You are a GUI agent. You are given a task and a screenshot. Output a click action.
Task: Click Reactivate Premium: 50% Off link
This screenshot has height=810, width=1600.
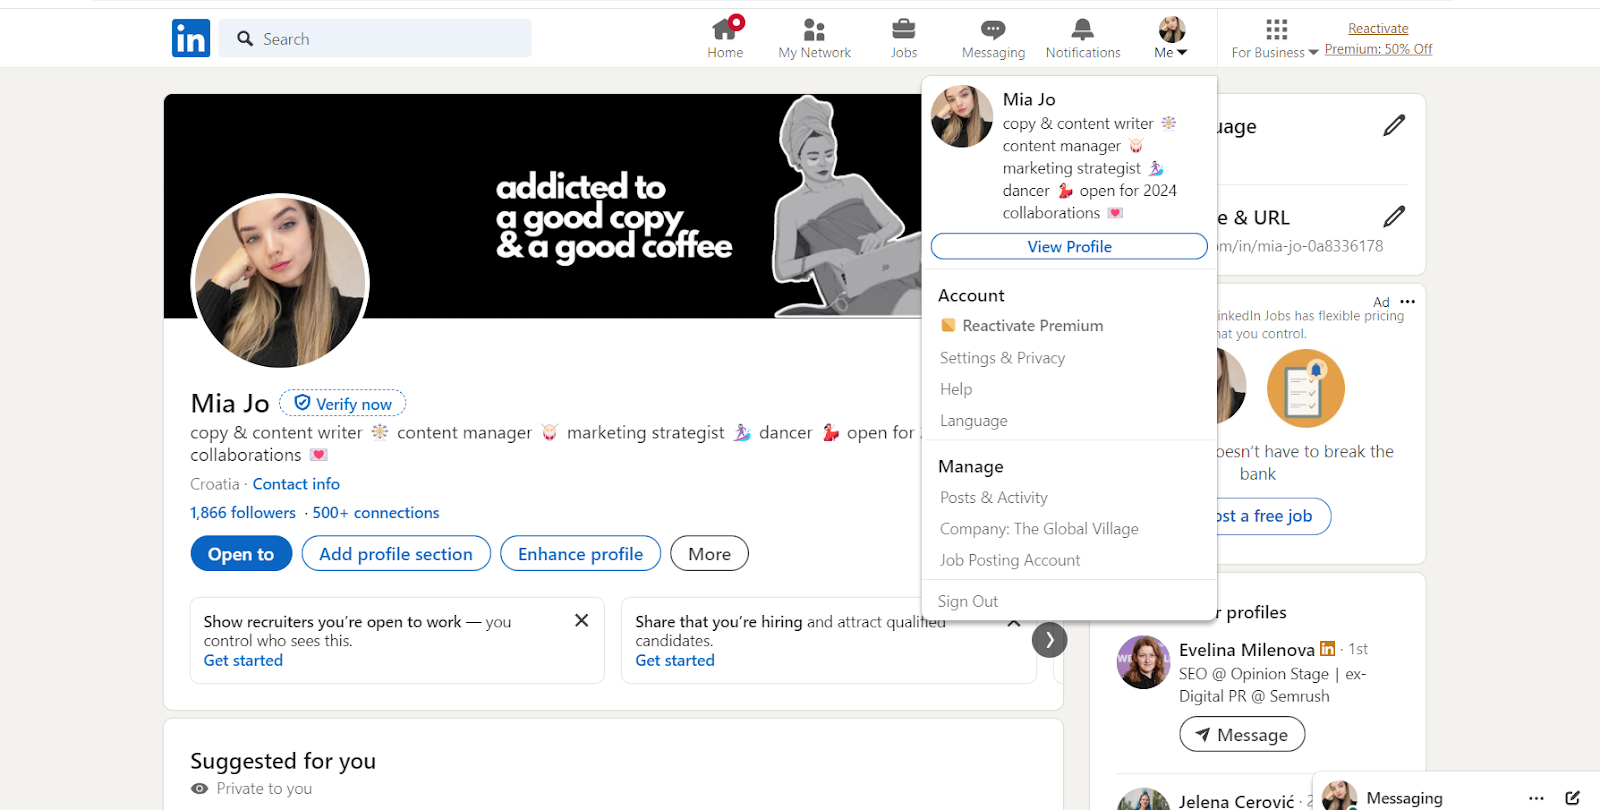(x=1378, y=39)
